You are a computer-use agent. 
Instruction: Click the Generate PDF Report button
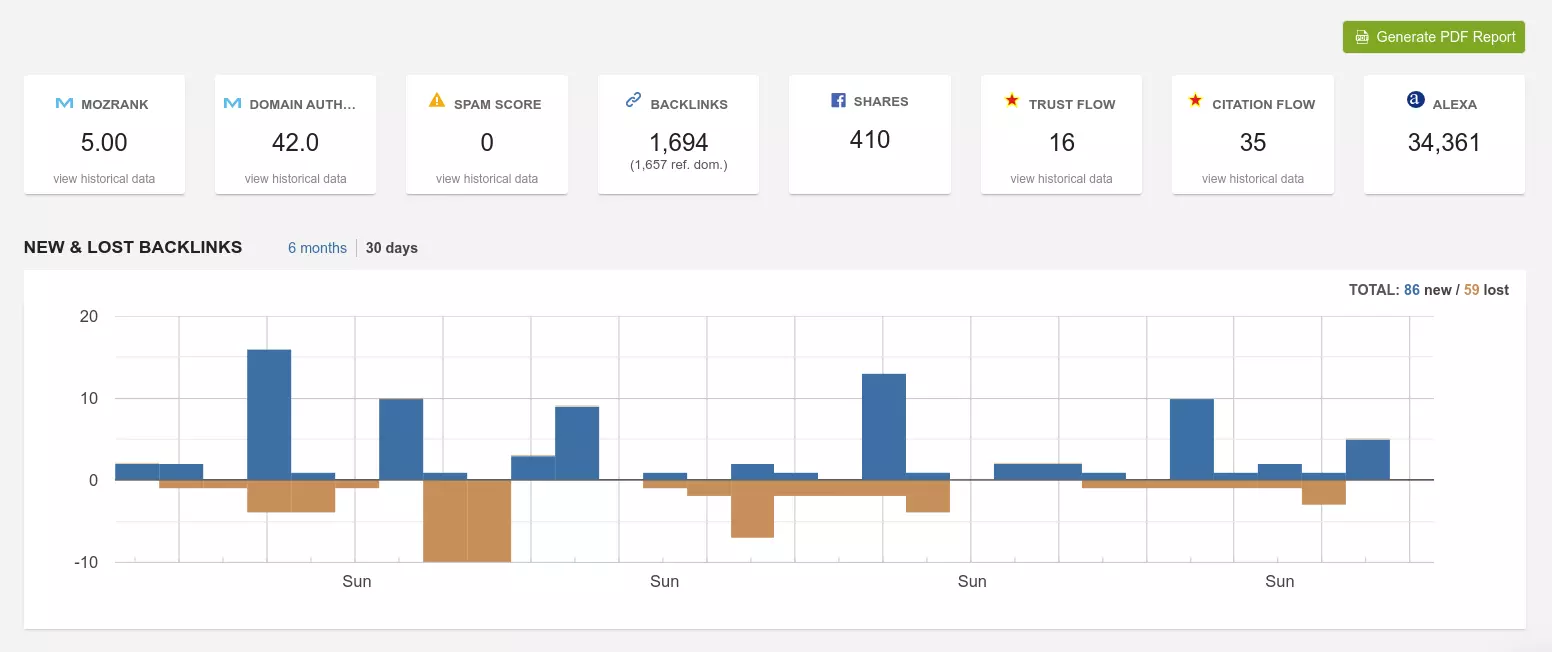[x=1433, y=37]
